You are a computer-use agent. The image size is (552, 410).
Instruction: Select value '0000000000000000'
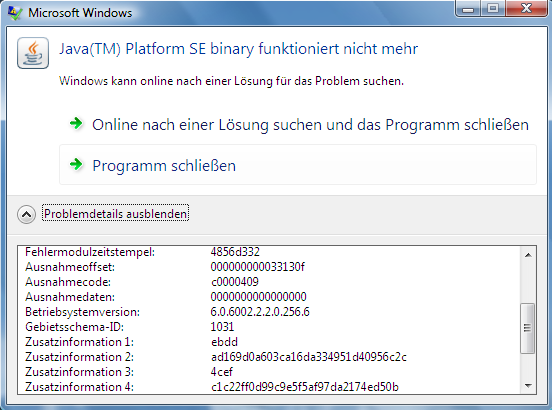pos(258,297)
